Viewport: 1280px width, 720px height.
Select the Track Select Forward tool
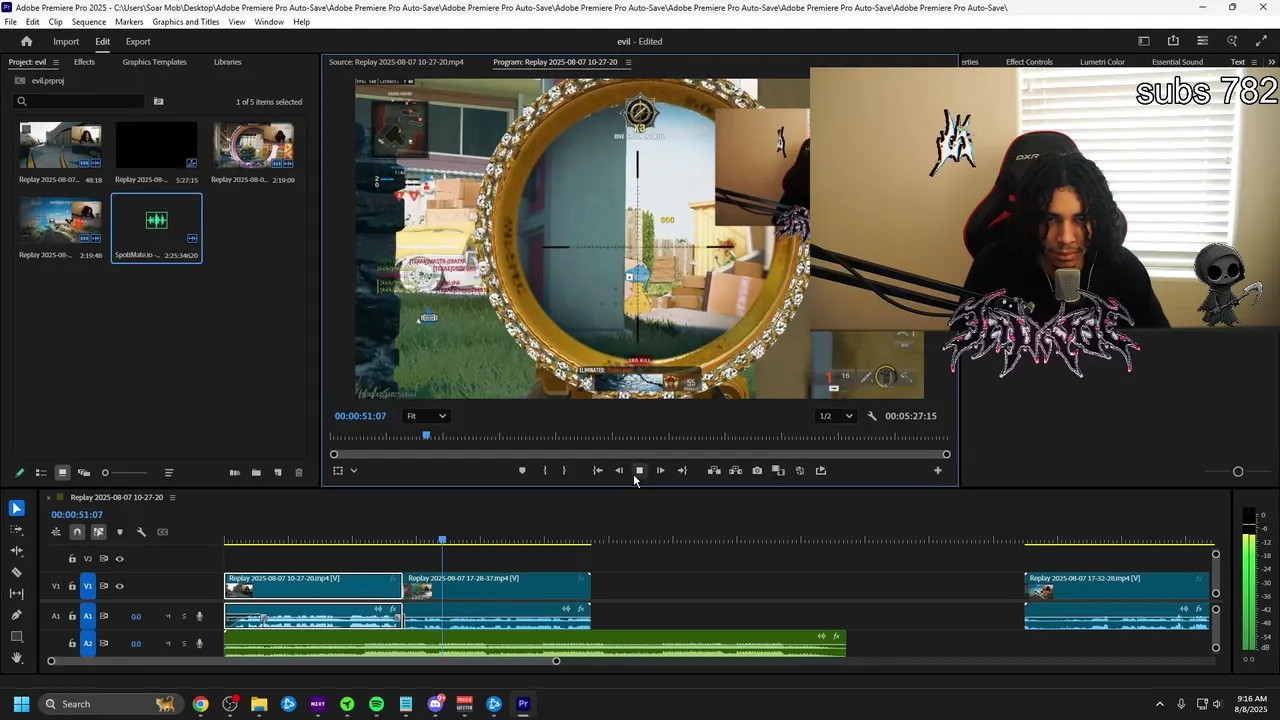17,530
